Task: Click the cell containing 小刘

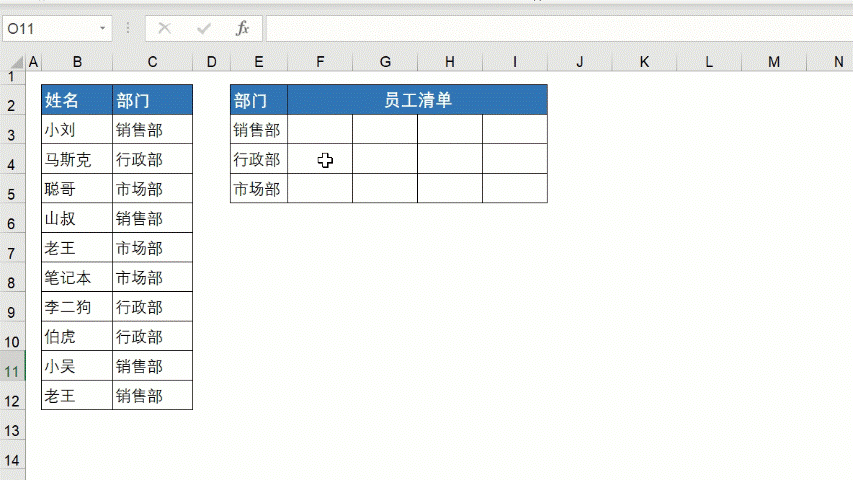Action: (x=77, y=130)
